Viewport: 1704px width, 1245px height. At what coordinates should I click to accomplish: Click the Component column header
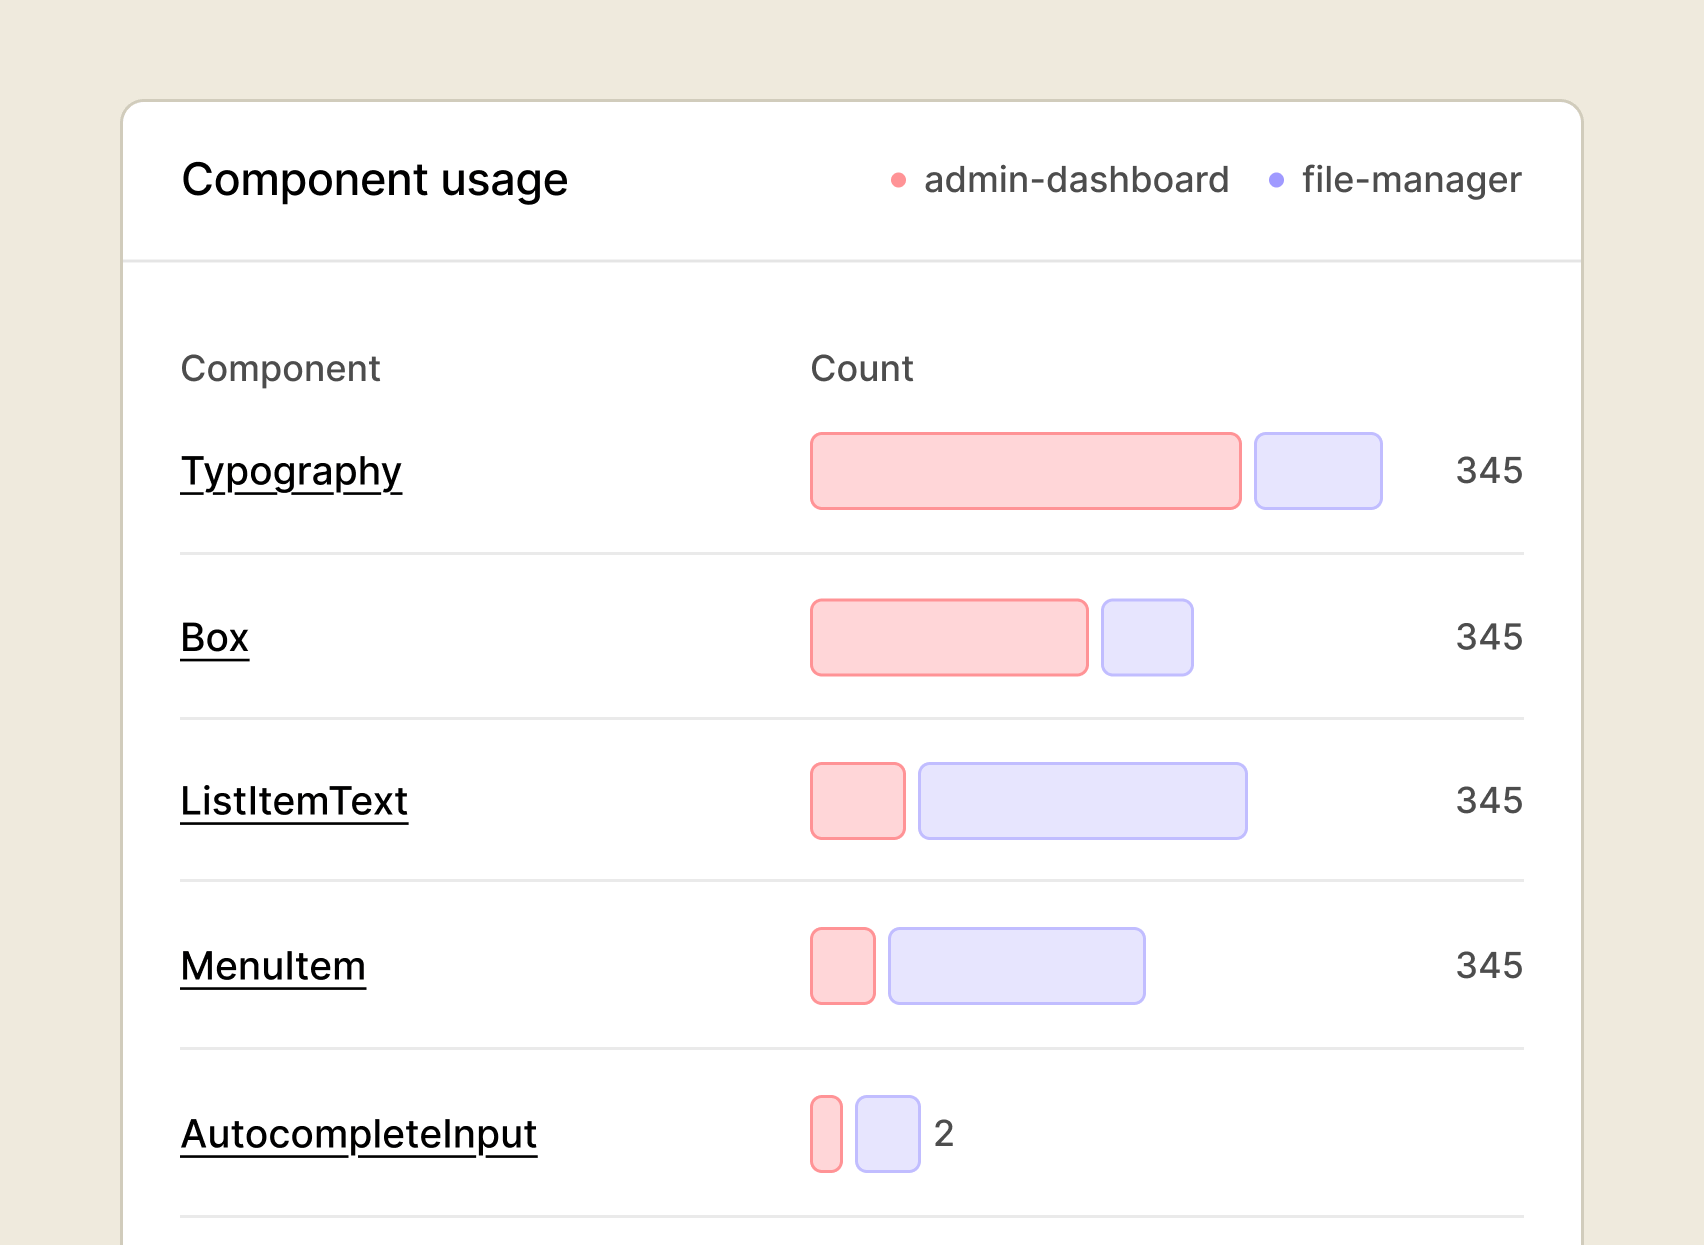[x=281, y=369]
